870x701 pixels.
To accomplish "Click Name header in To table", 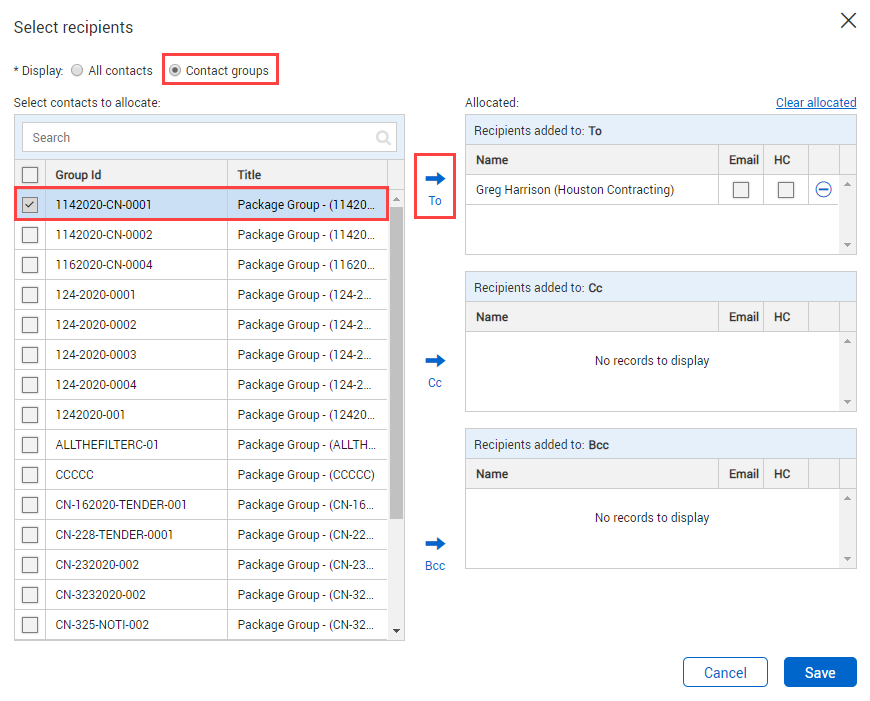I will point(492,160).
